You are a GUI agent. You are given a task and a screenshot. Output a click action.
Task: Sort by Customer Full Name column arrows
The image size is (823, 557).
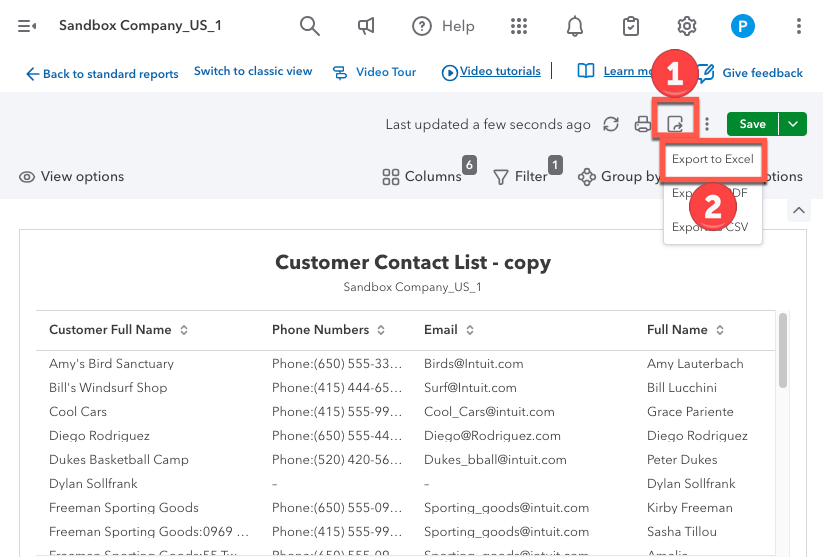click(x=184, y=330)
